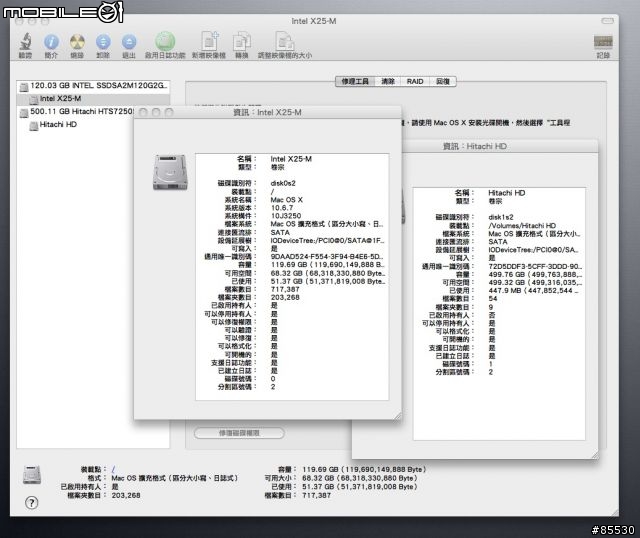
Task: Switch to the Restore tab
Action: pos(442,81)
